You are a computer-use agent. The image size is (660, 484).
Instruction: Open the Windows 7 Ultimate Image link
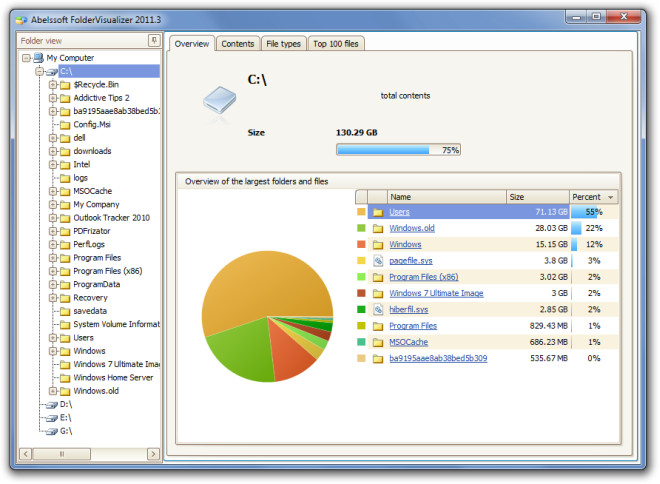point(436,293)
